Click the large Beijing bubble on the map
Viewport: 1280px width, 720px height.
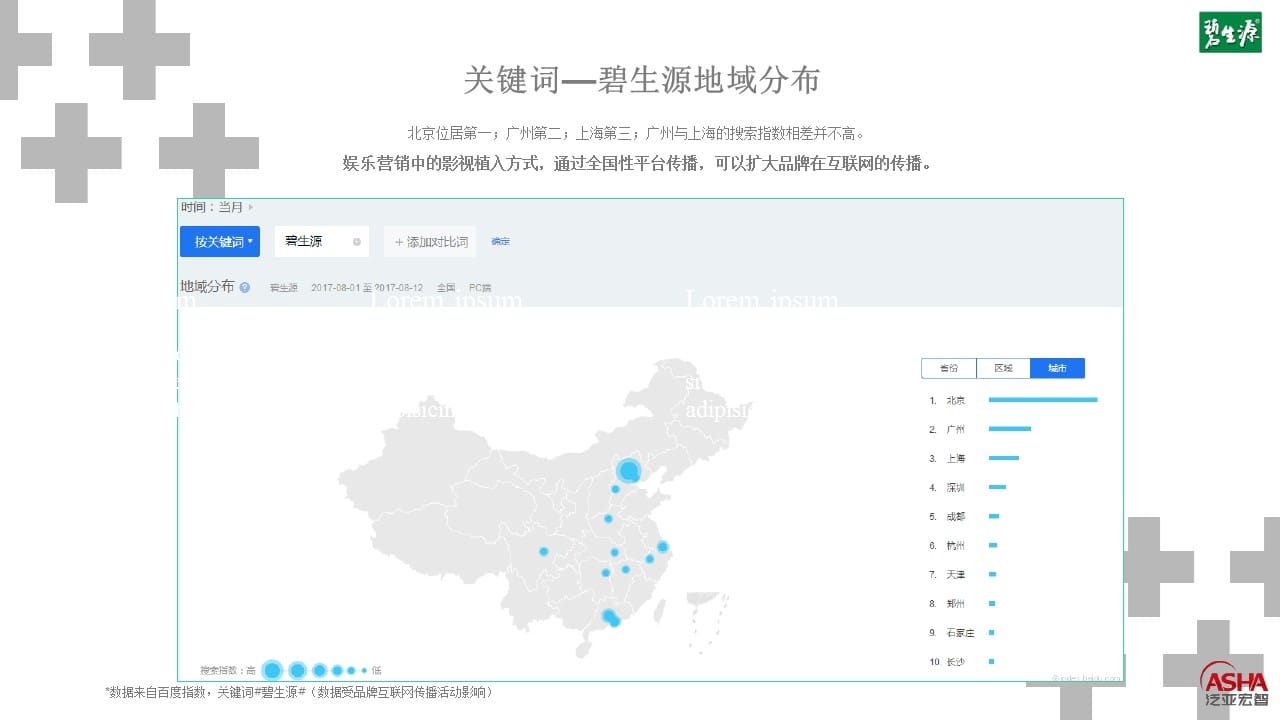[628, 470]
